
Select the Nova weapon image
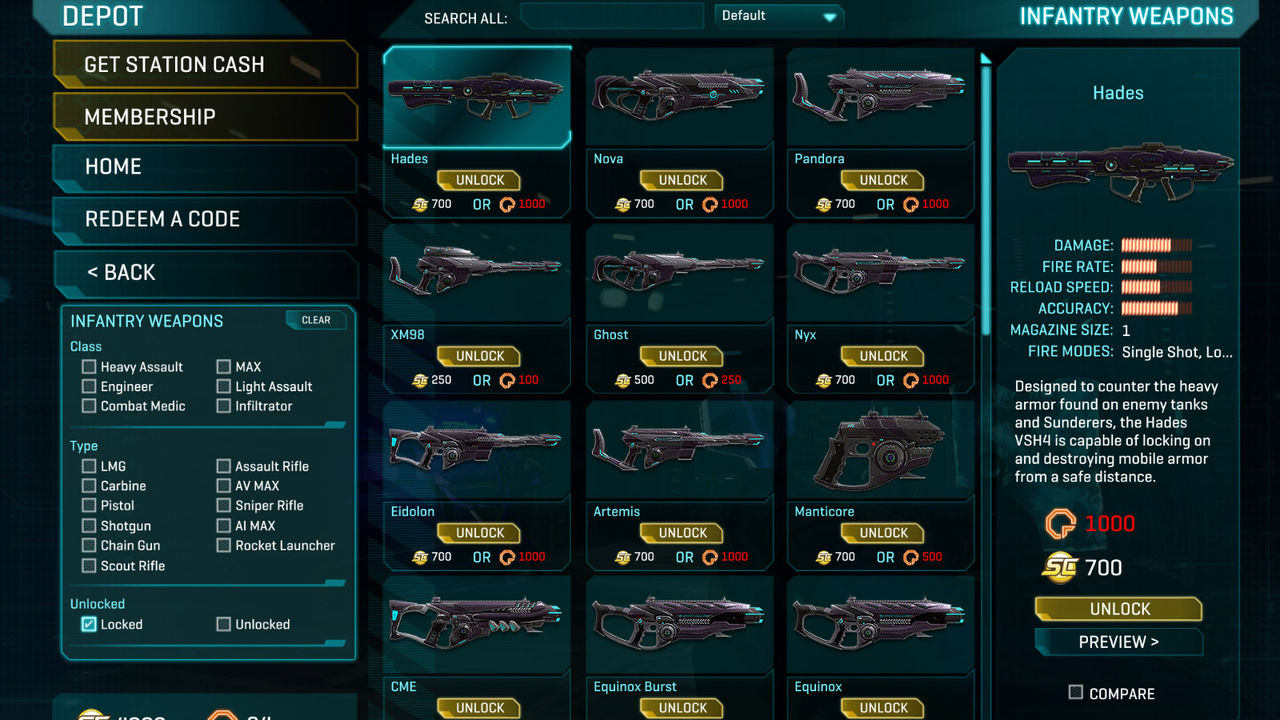[679, 95]
